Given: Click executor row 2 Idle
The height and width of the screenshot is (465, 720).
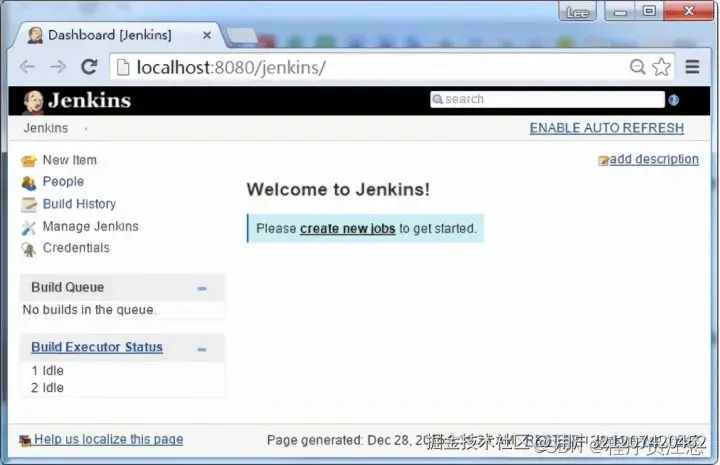Looking at the screenshot, I should (48, 388).
